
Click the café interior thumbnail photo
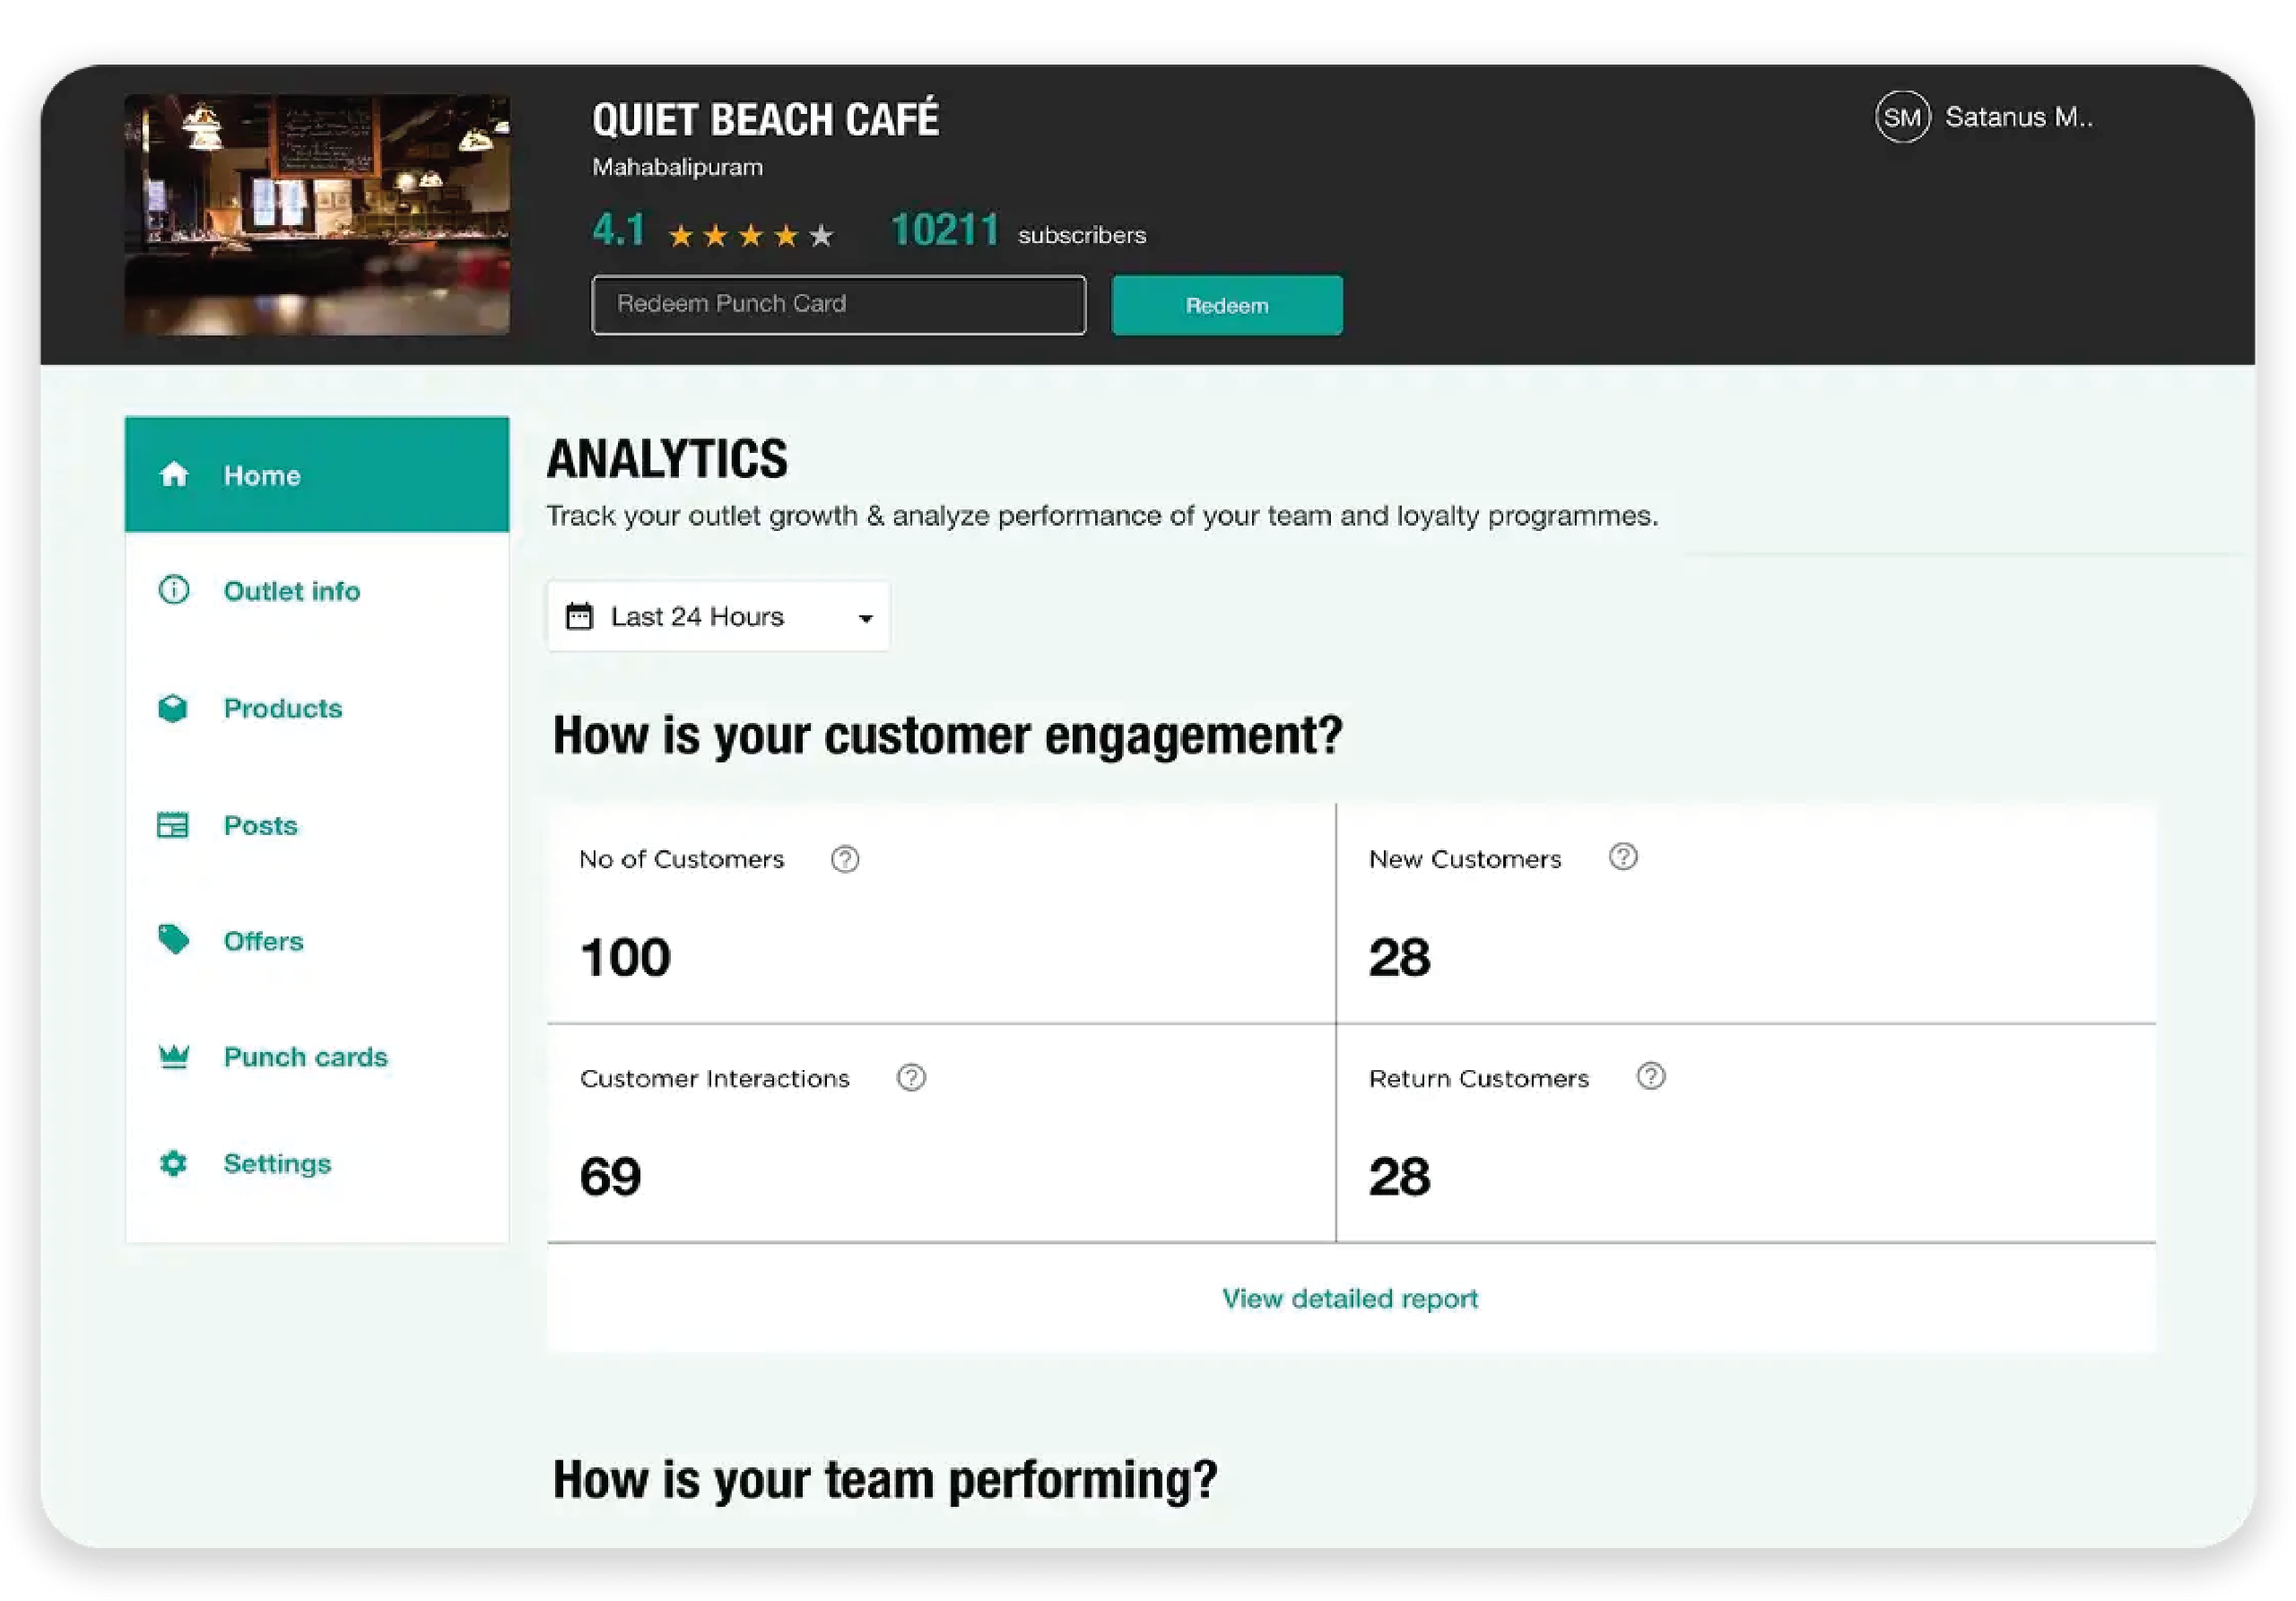coord(317,215)
